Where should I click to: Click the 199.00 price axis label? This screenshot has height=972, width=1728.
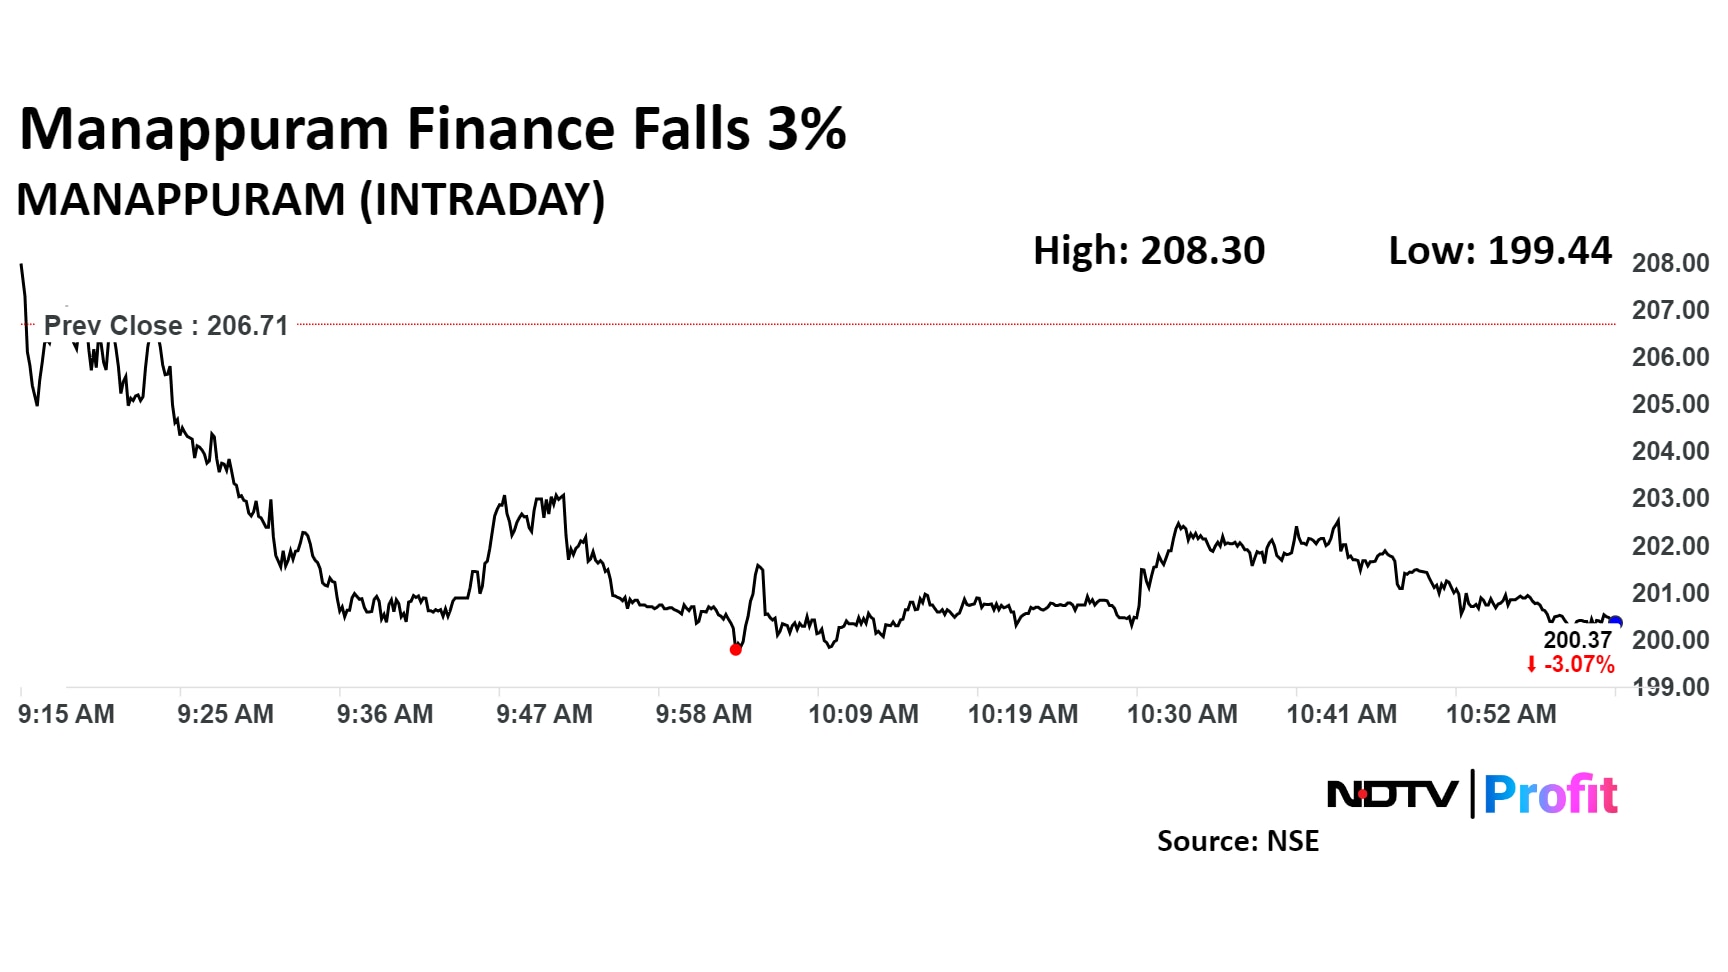[x=1670, y=687]
